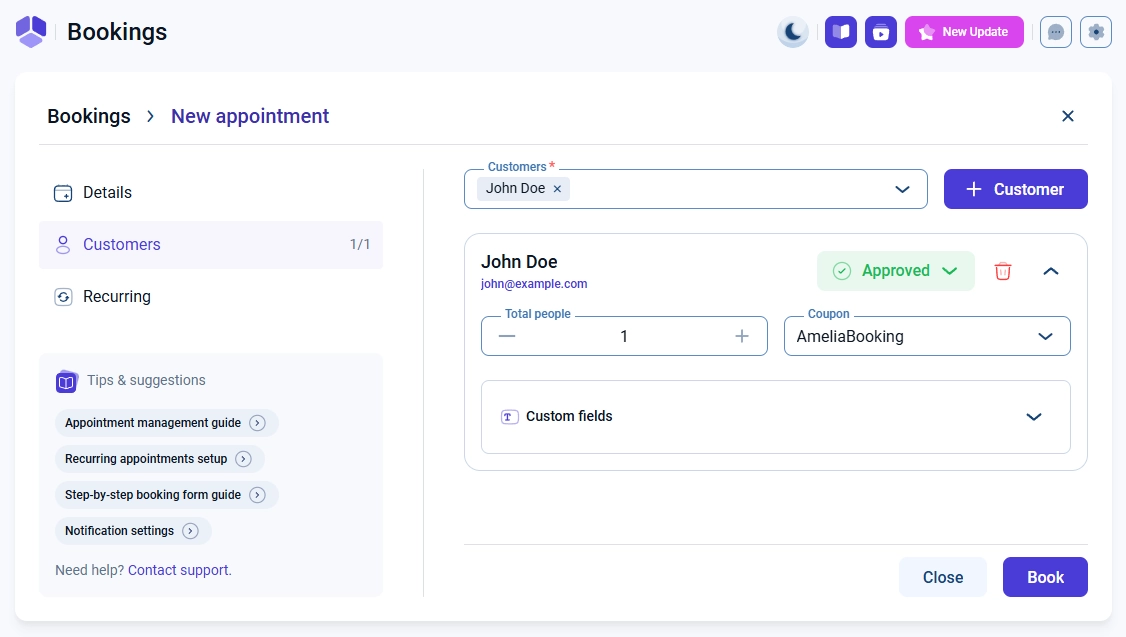Click the Customers person icon
Screen dimensions: 1126x637
point(63,245)
